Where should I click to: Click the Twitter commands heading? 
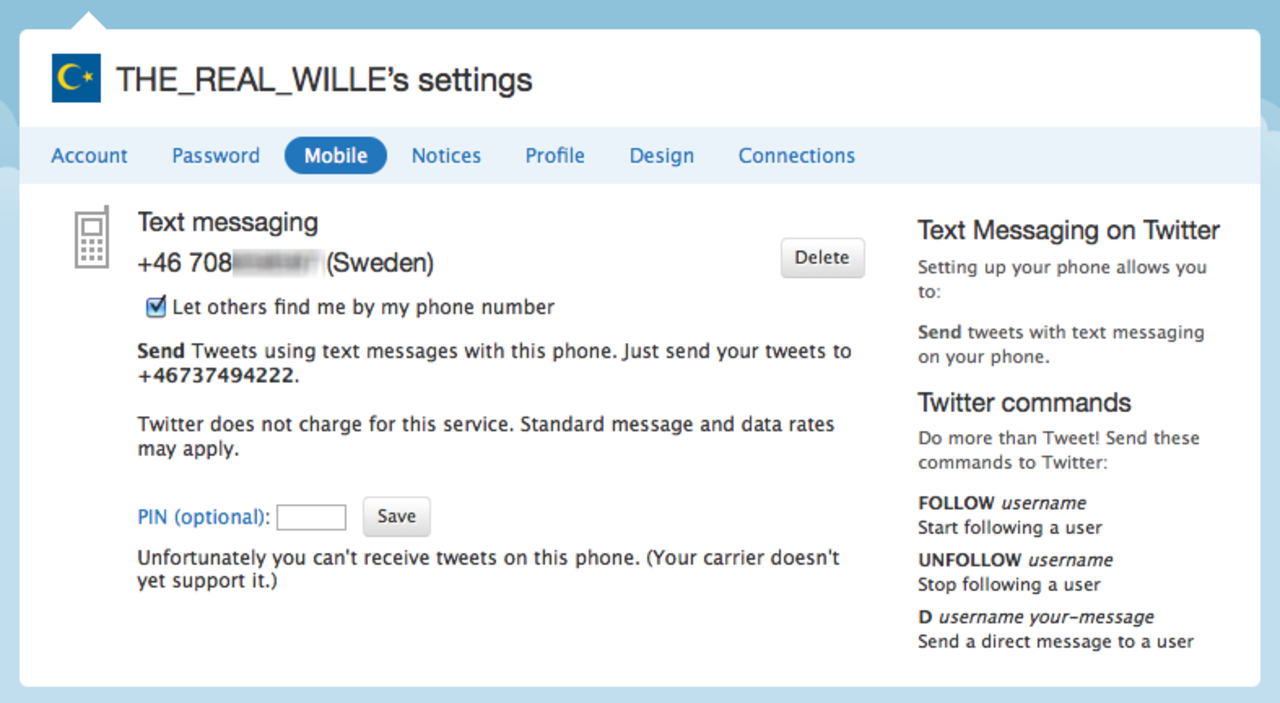pos(1024,402)
